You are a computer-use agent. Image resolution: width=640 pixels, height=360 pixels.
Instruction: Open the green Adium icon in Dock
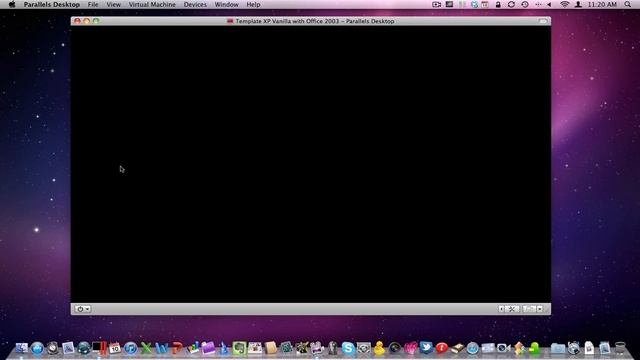point(534,348)
